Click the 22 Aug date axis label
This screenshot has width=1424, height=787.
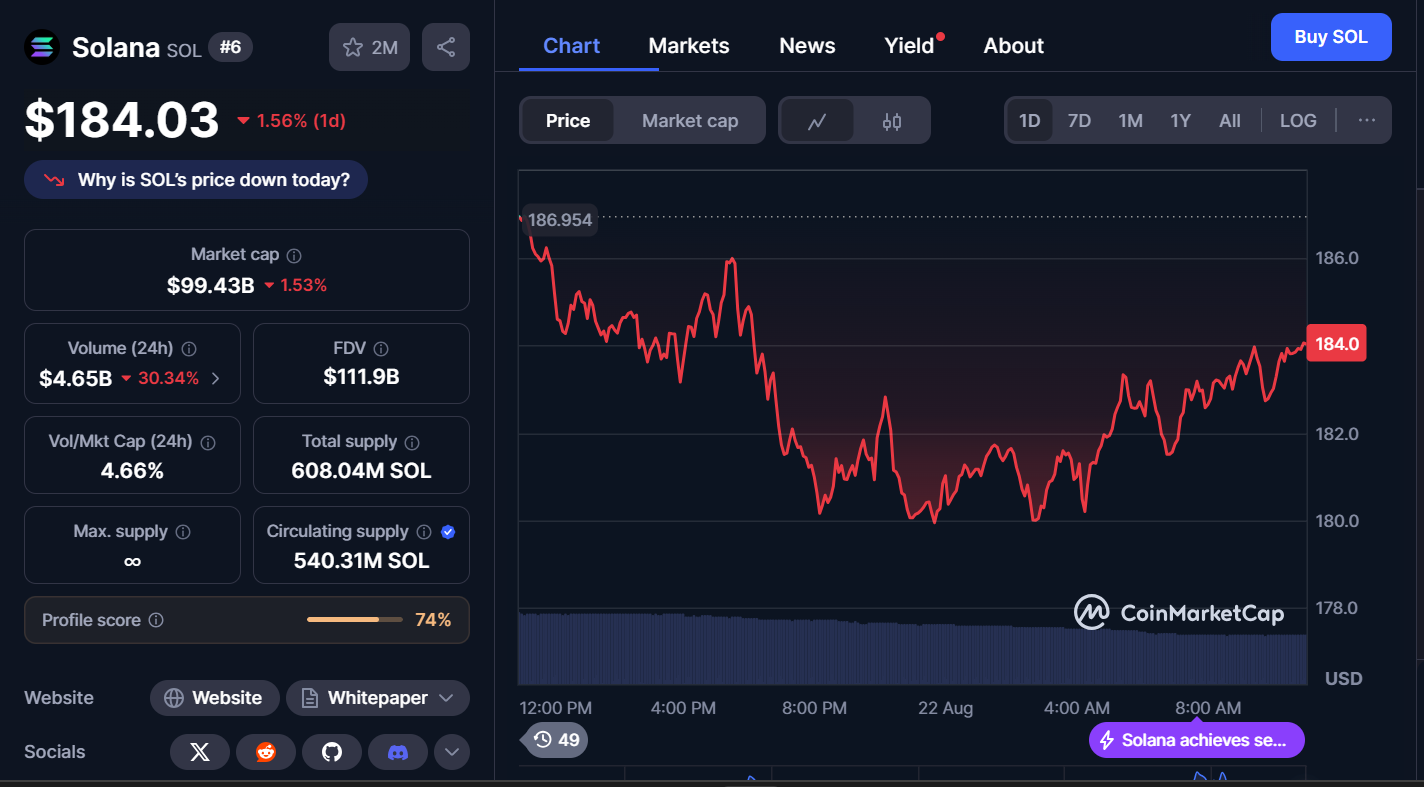point(945,708)
